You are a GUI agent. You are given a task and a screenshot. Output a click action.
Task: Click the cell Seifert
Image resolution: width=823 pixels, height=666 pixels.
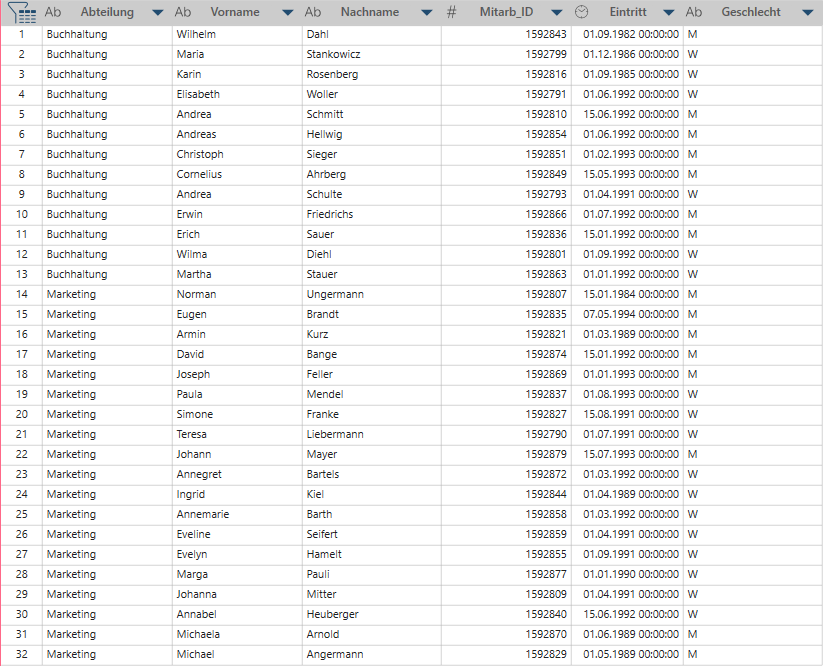[372, 534]
